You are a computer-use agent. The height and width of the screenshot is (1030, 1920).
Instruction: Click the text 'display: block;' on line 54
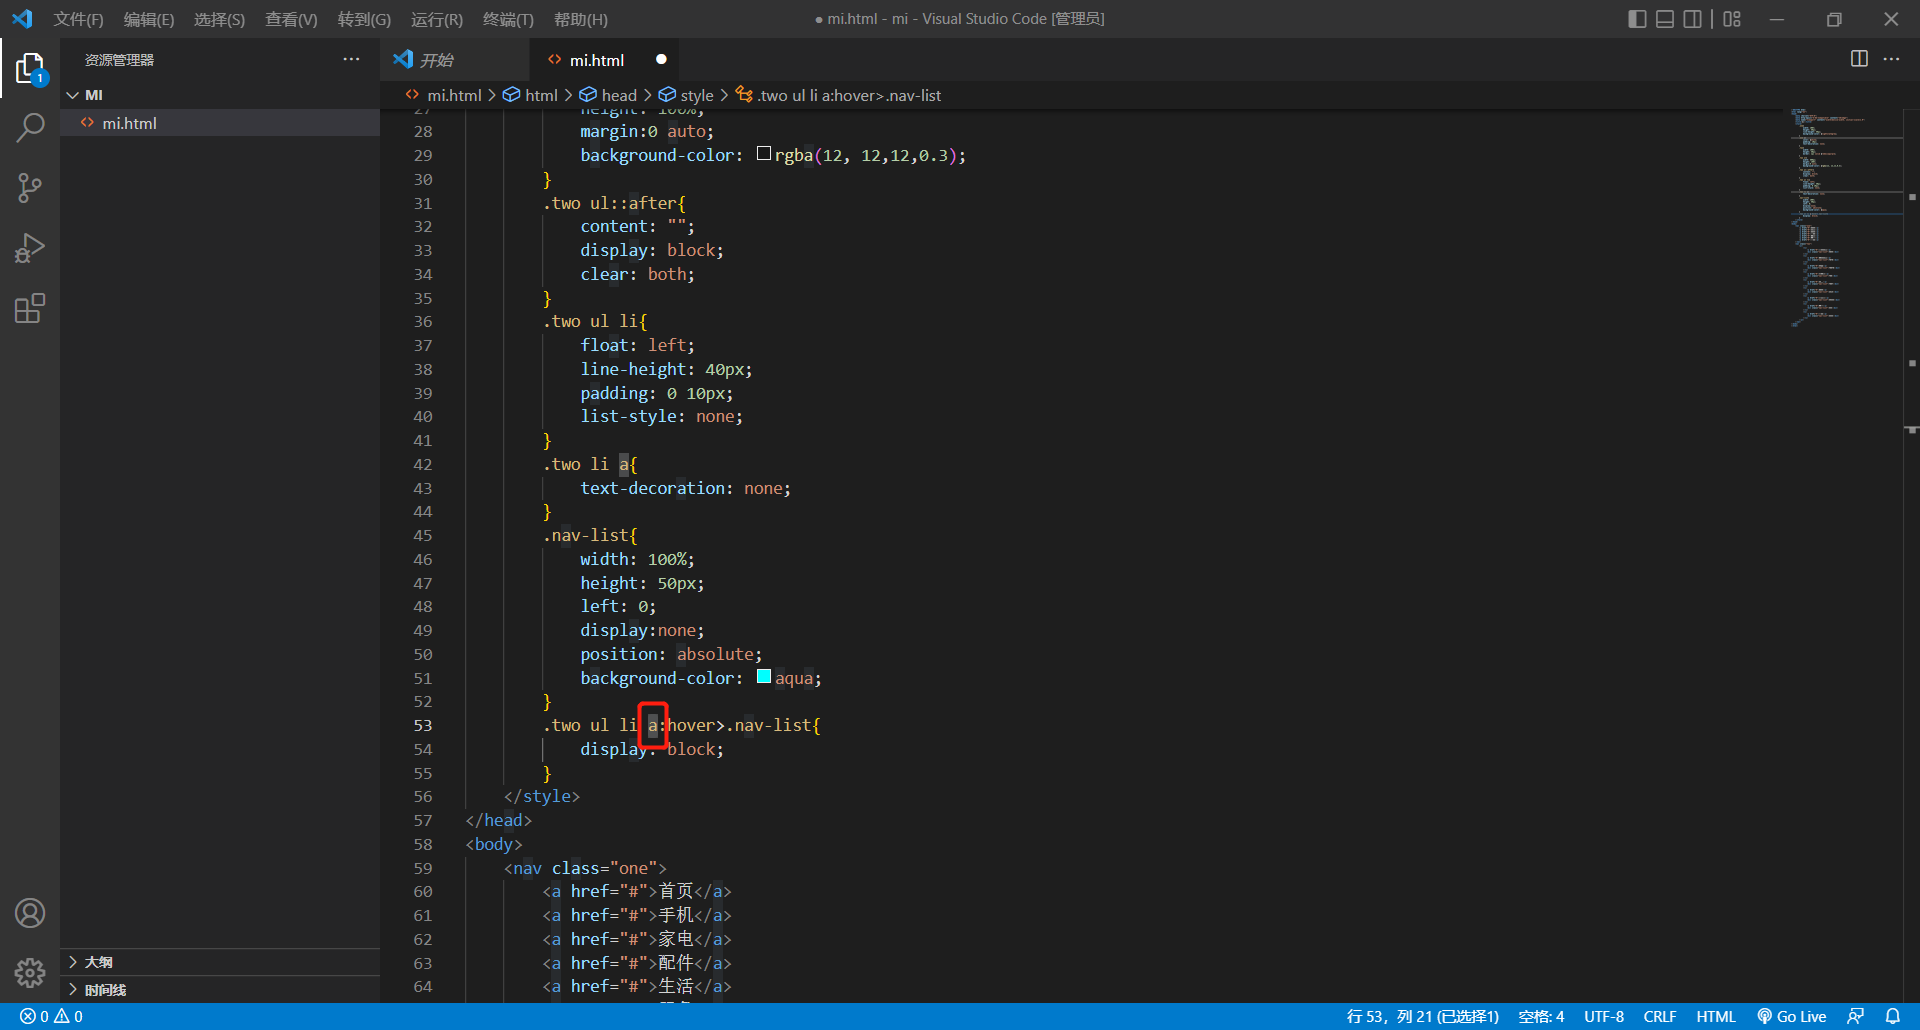click(x=652, y=749)
